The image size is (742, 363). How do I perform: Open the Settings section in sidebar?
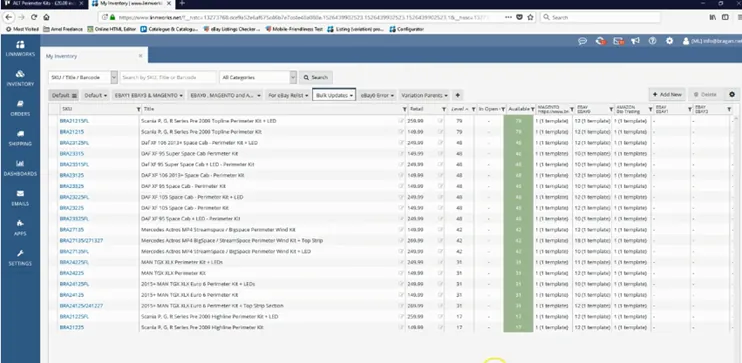point(20,257)
